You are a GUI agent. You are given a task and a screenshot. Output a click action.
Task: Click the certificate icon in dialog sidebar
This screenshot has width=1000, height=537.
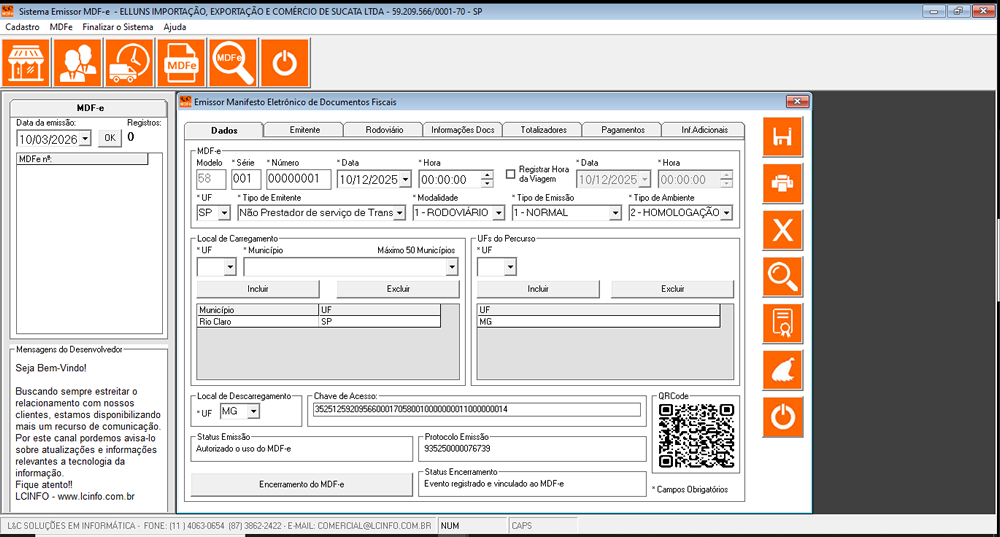click(x=783, y=323)
